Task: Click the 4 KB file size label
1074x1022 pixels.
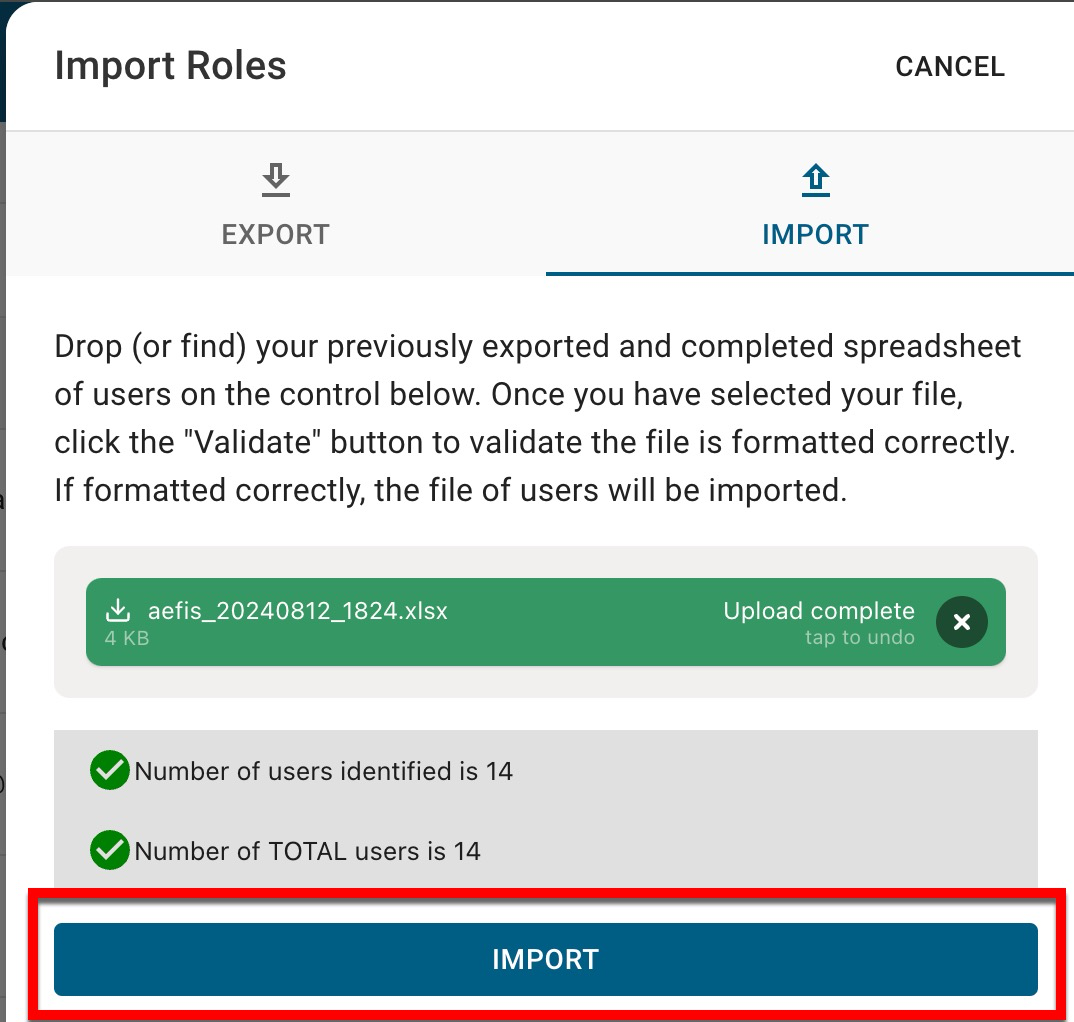Action: coord(126,637)
